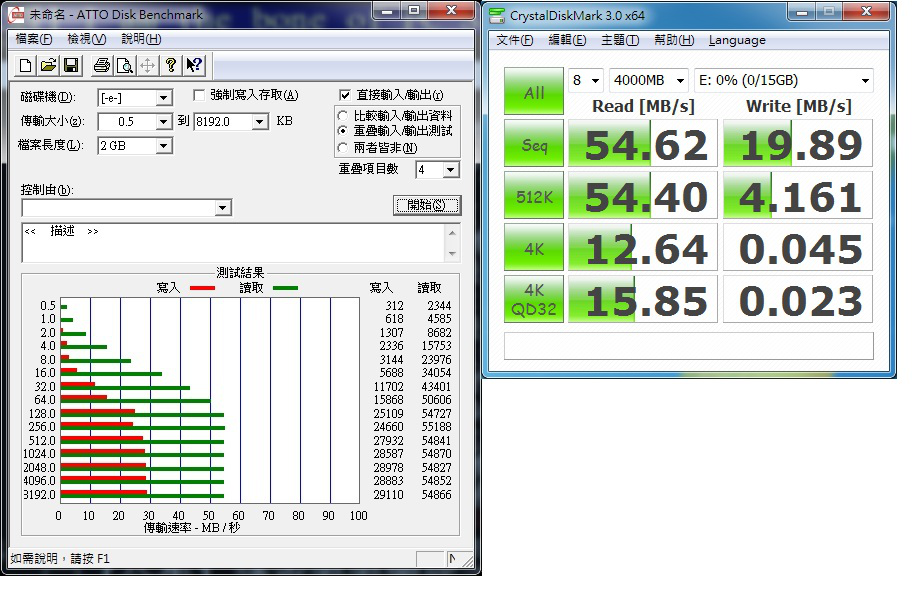The width and height of the screenshot is (920, 600).
Task: Run the 4K QD32 test button
Action: point(534,299)
